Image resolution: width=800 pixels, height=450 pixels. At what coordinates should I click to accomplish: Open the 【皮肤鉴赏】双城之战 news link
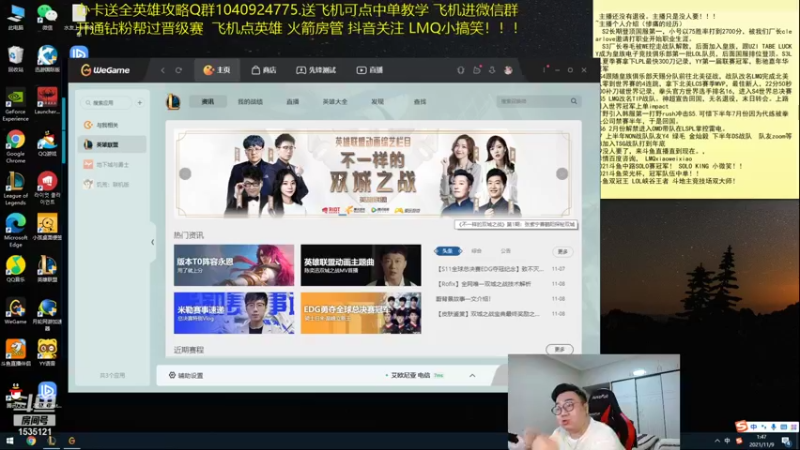[x=488, y=314]
